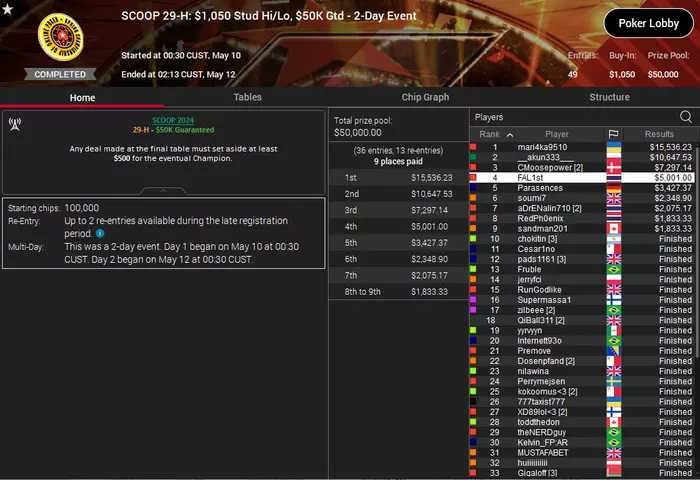Click the players list scrollbar

697,252
